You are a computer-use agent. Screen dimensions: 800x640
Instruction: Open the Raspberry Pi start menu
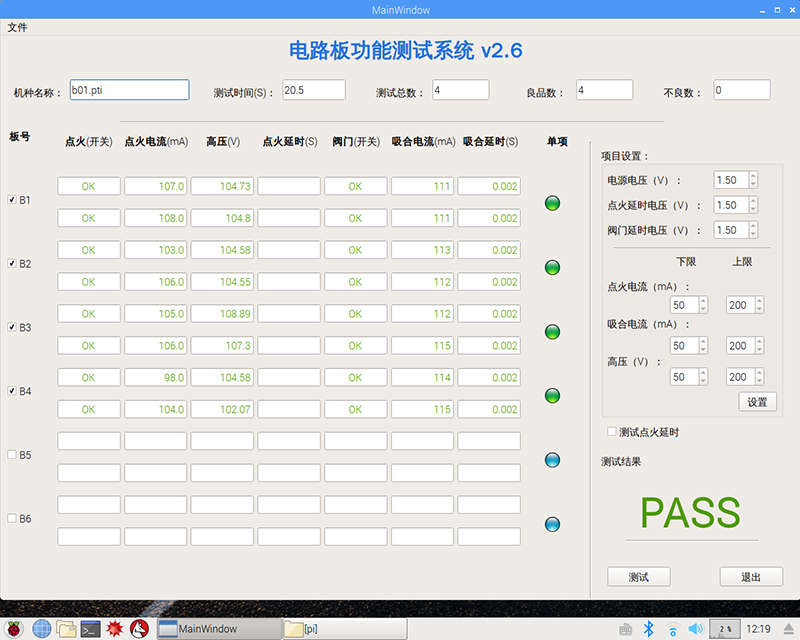14,628
